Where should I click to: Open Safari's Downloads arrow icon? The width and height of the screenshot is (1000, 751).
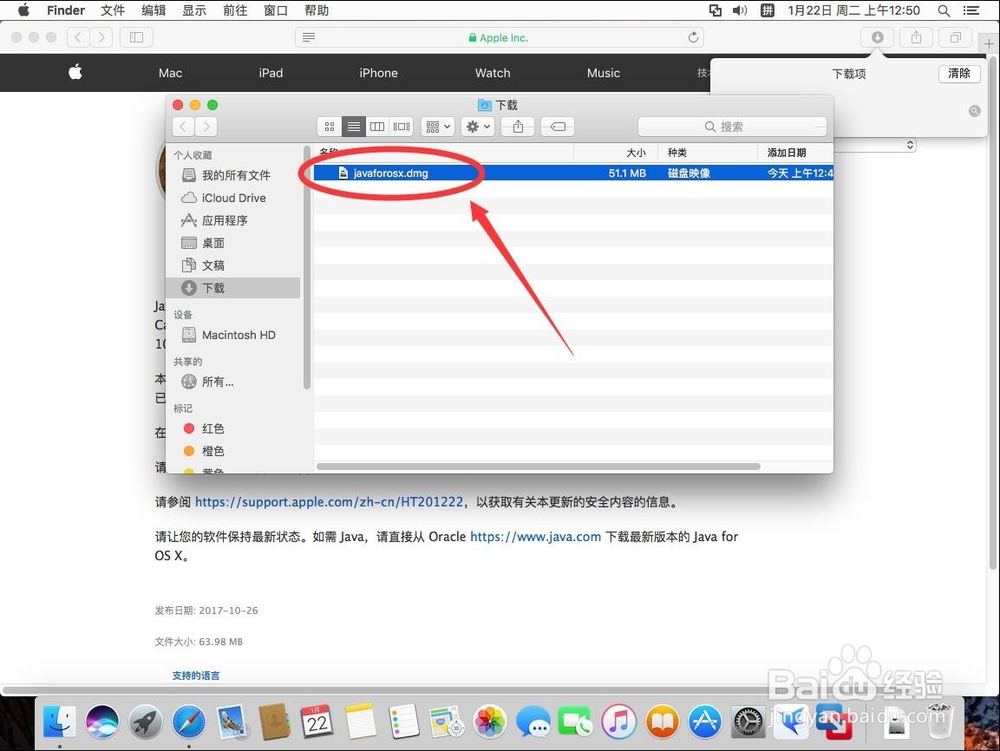point(876,36)
